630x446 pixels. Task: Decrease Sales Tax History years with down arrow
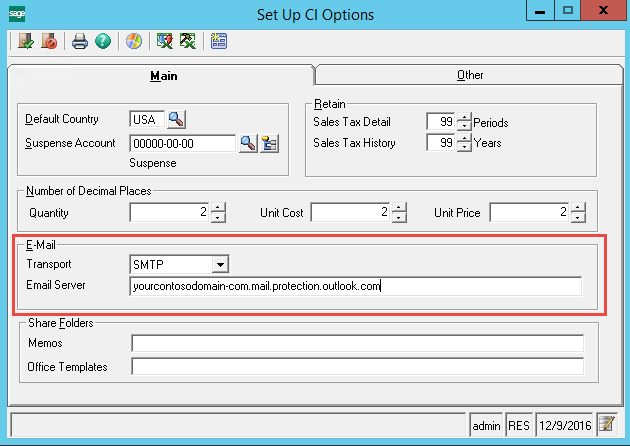463,148
